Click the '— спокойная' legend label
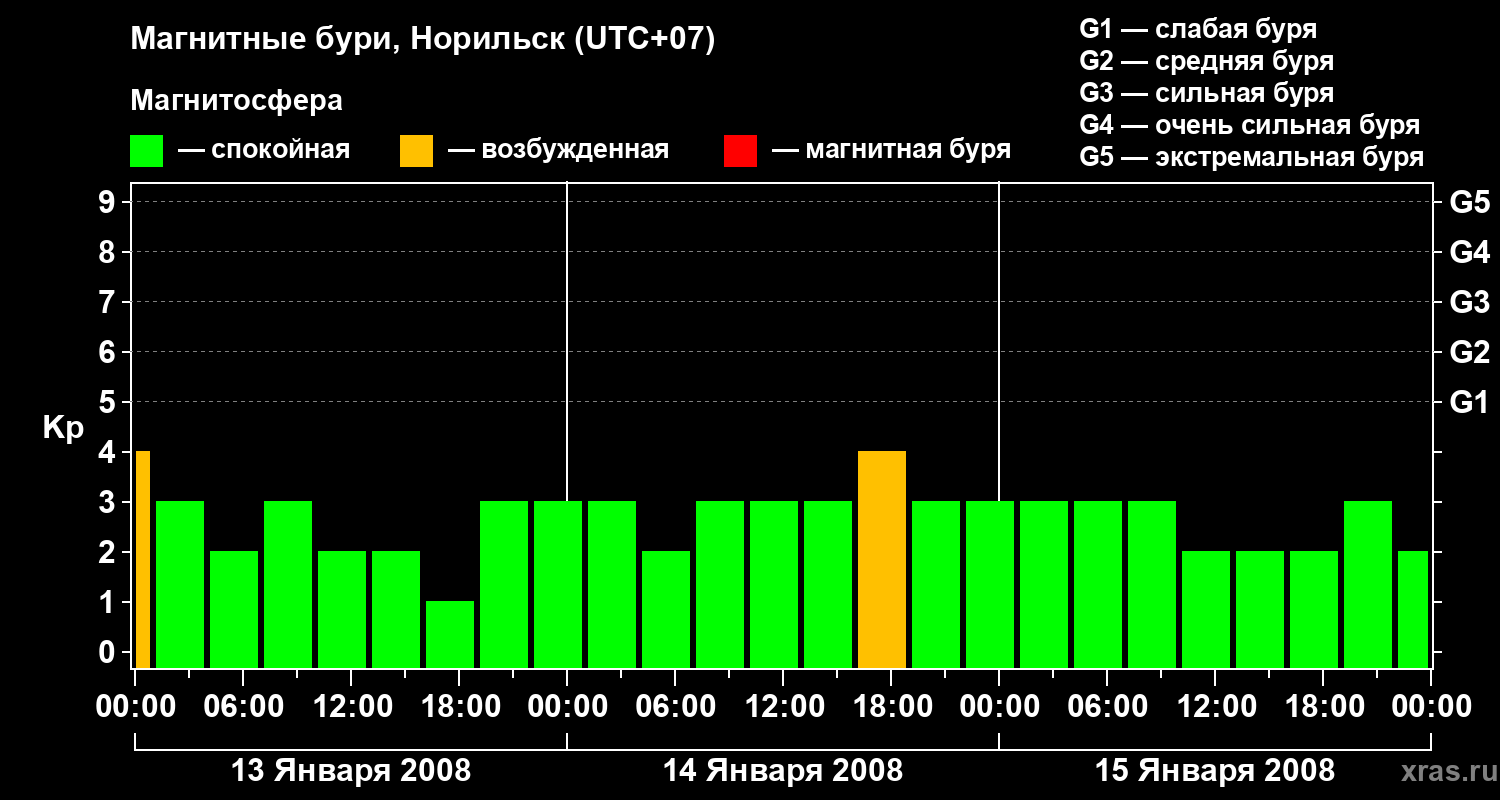Screen dimensions: 1500x800 pos(263,151)
